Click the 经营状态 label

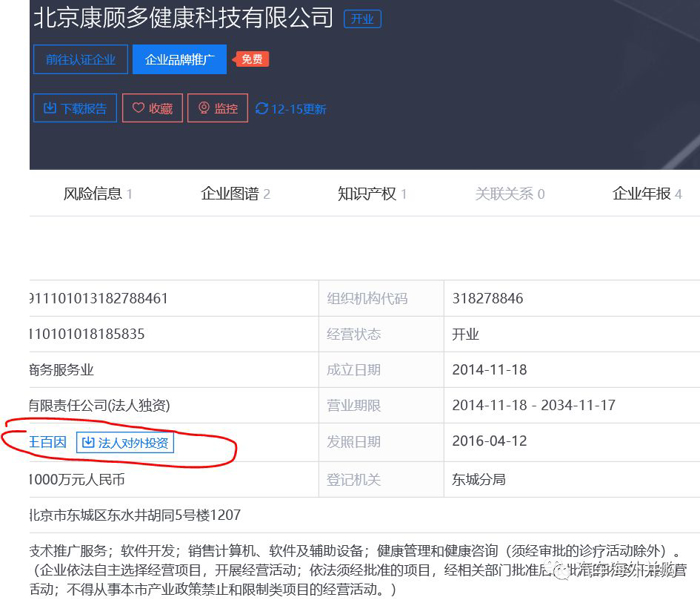[354, 334]
